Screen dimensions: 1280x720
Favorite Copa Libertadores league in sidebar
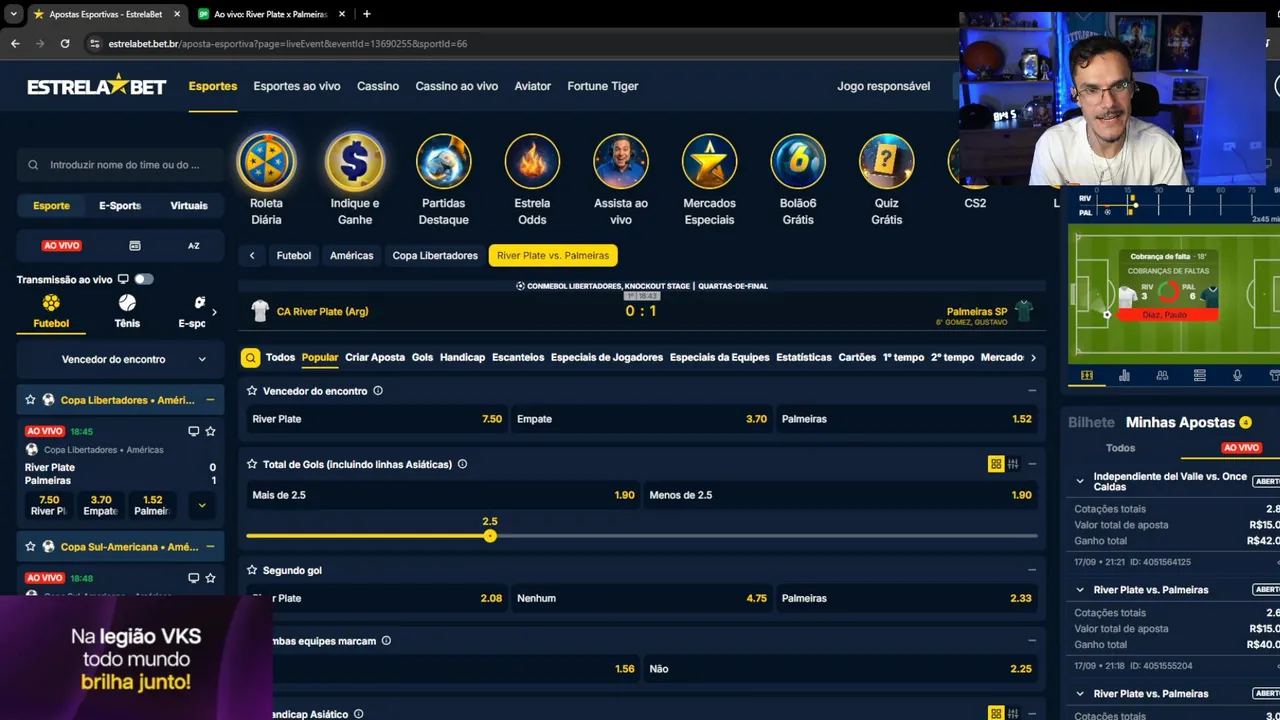click(x=31, y=400)
